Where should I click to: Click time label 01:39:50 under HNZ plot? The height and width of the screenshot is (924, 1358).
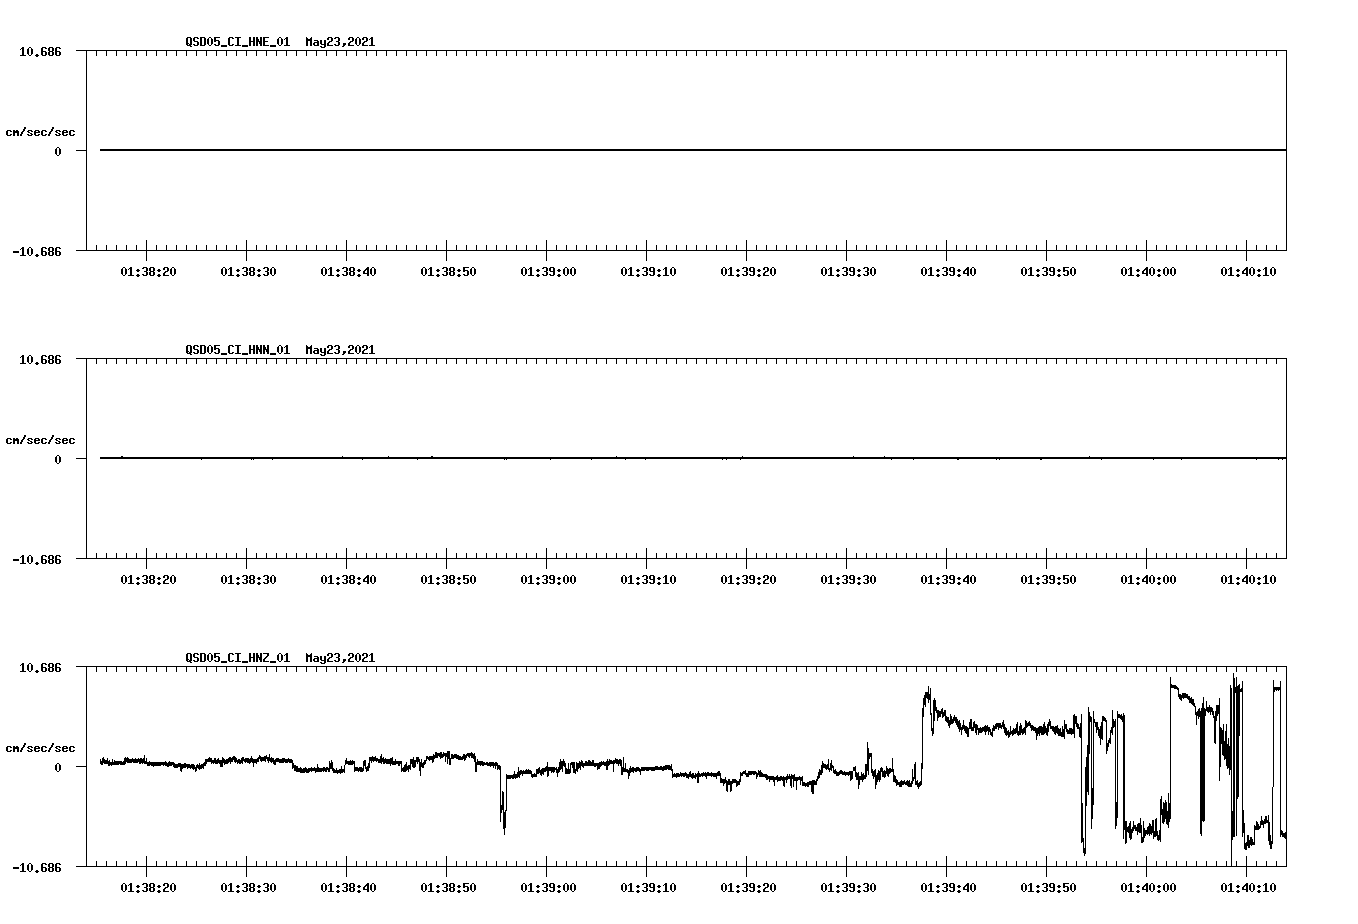click(x=1048, y=888)
